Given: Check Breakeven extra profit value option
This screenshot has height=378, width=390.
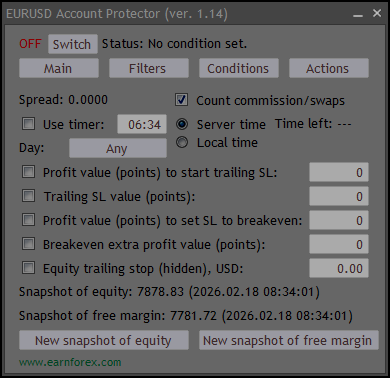Looking at the screenshot, I should coord(28,244).
